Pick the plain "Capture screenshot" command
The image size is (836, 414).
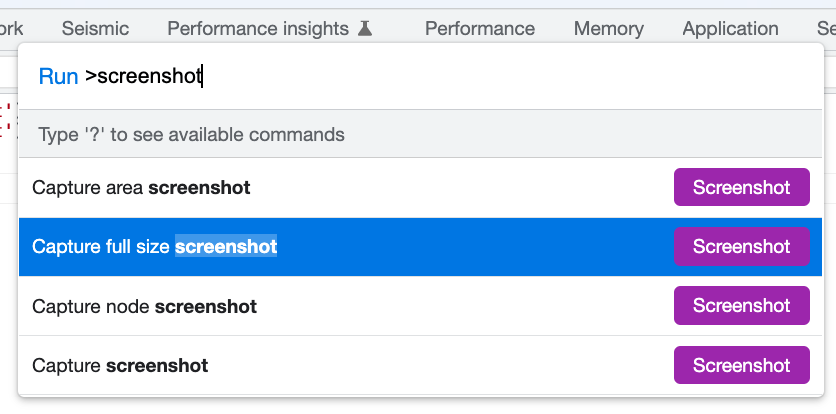[x=120, y=365]
